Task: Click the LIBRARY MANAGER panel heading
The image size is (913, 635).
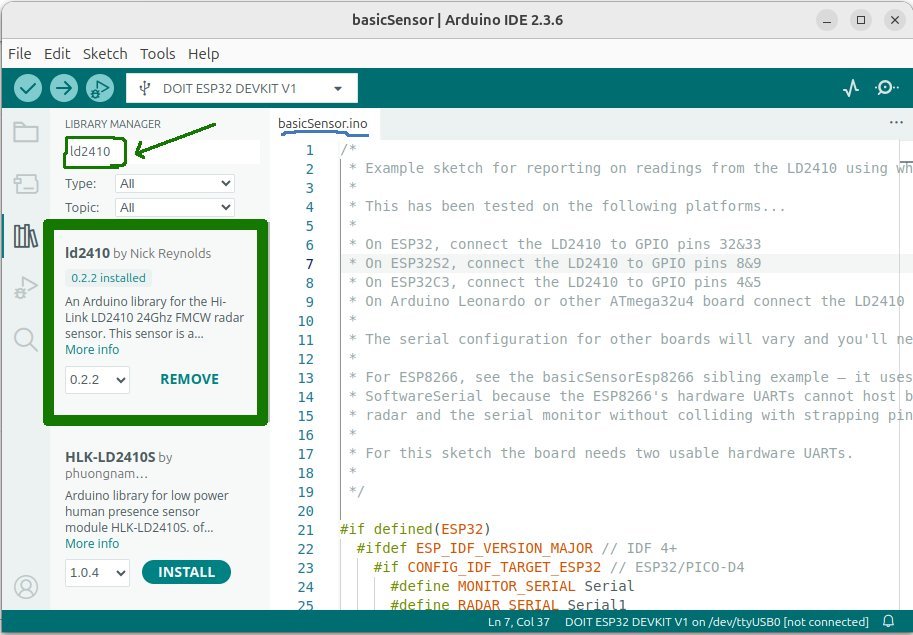Action: pos(112,124)
